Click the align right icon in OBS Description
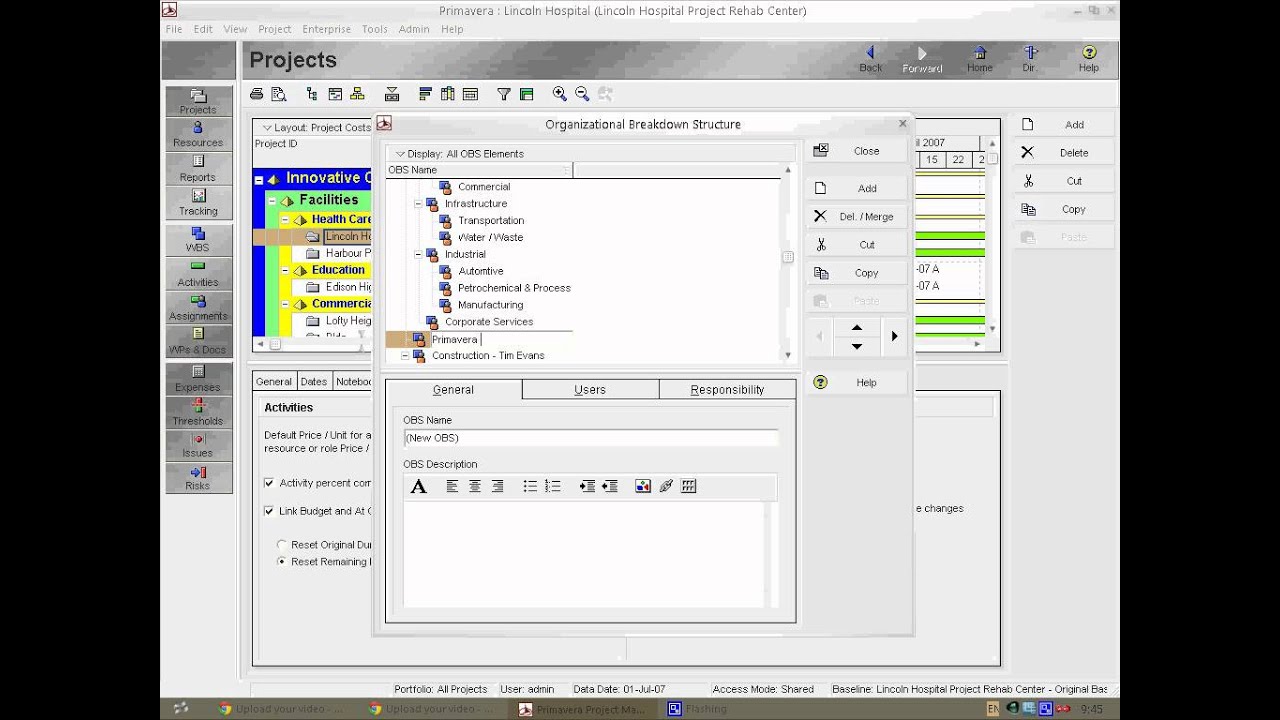This screenshot has height=720, width=1280. pos(497,486)
